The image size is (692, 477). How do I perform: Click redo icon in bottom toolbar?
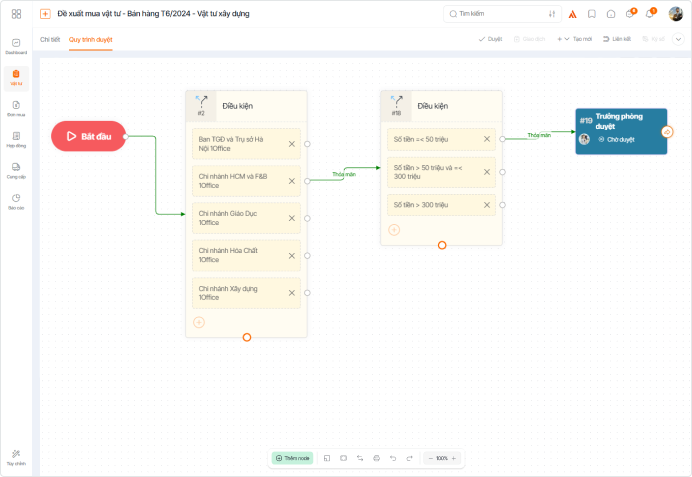[x=409, y=458]
